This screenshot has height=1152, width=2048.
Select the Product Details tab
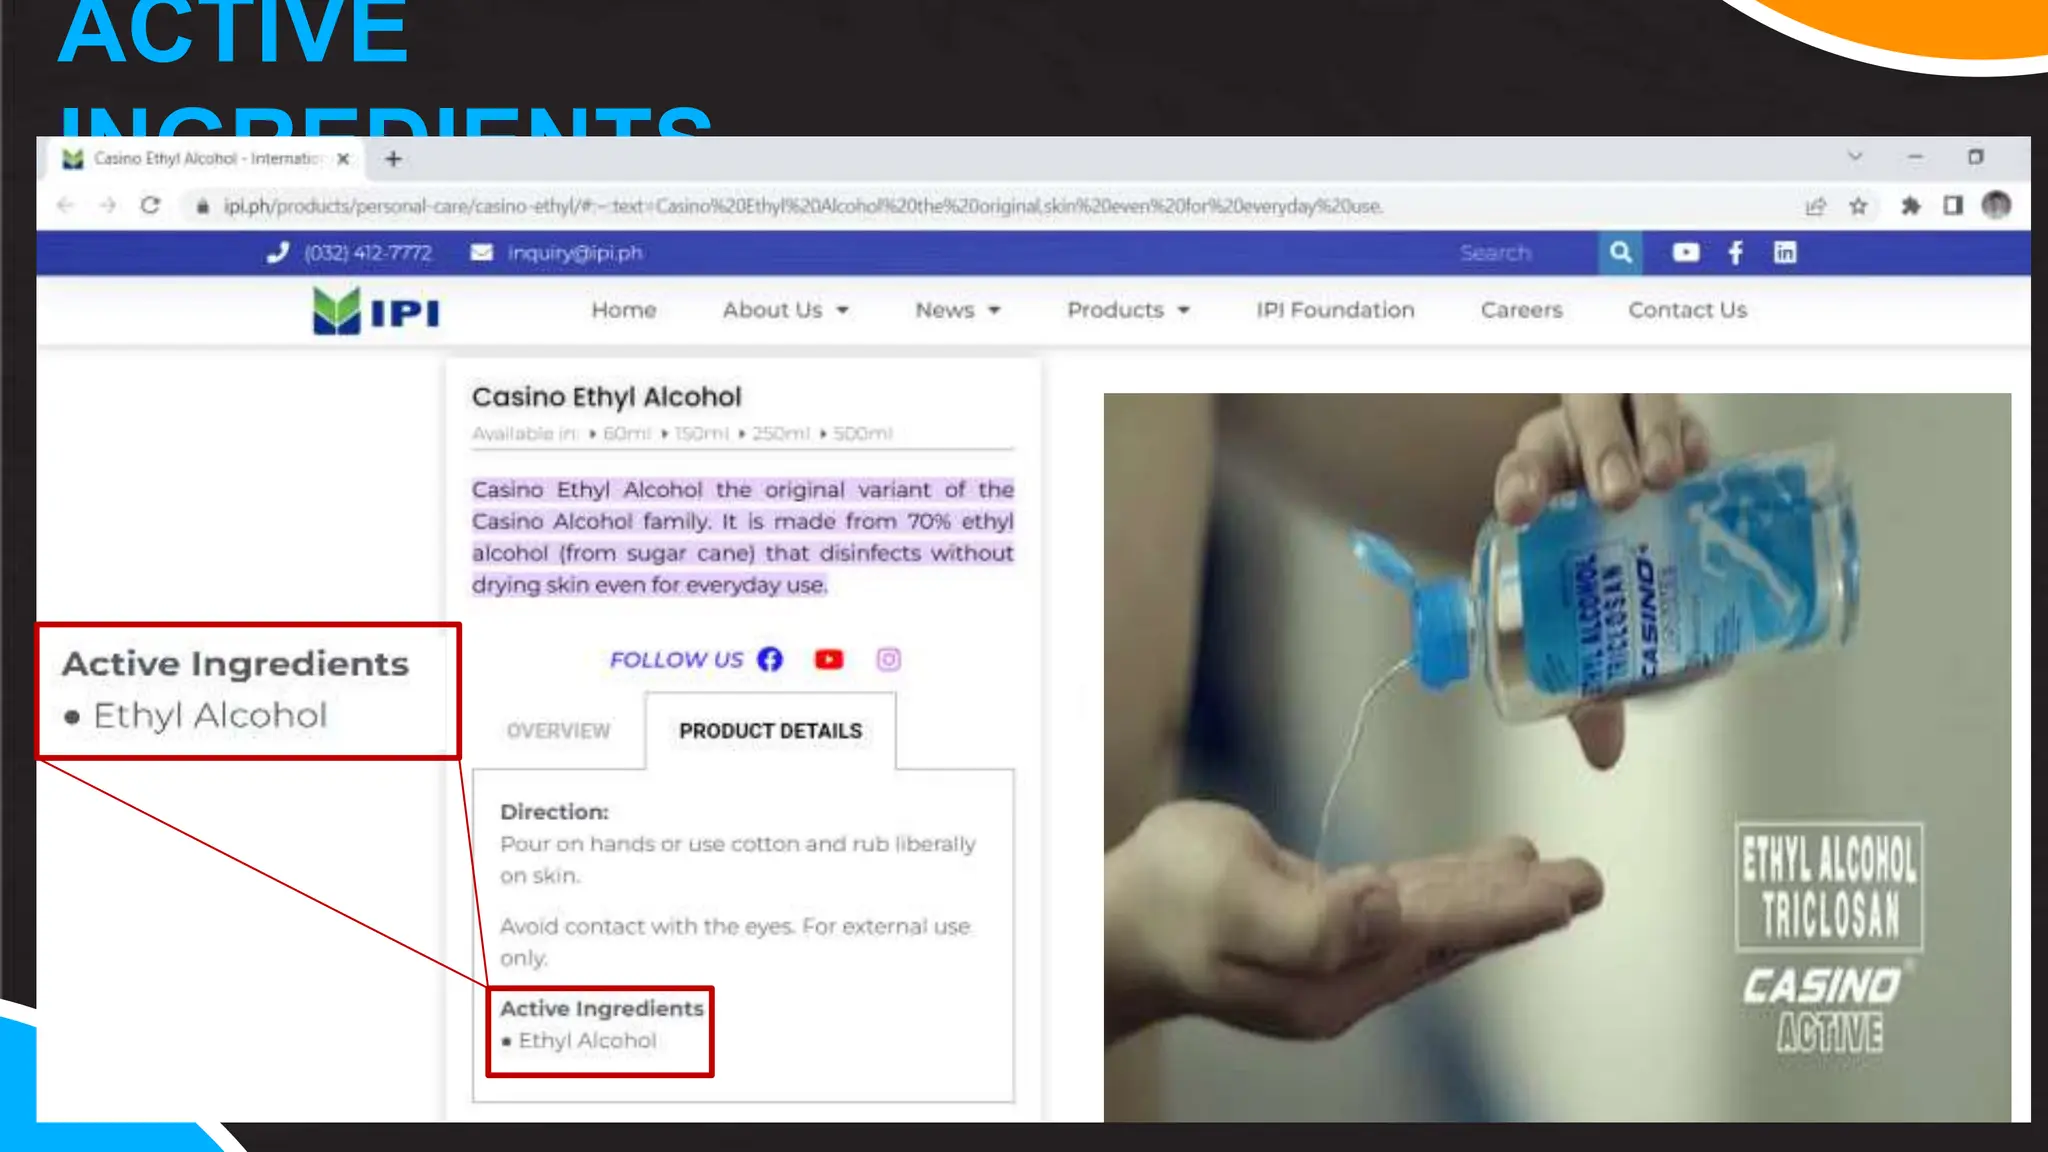click(x=770, y=731)
